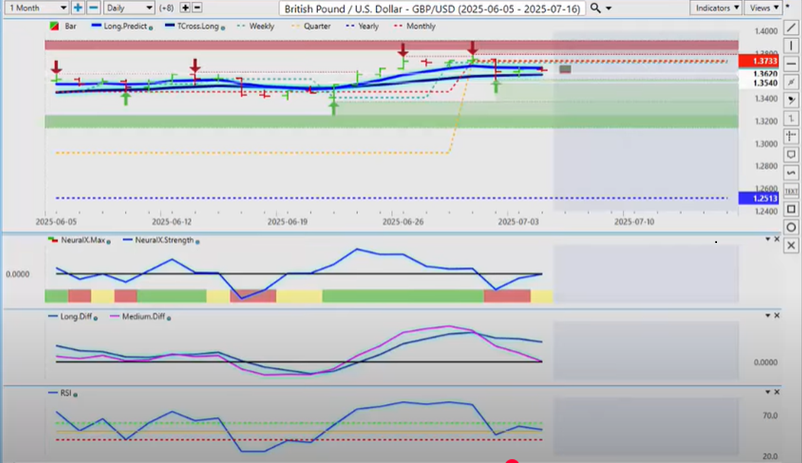Open the 1 Month range dropdown
The width and height of the screenshot is (802, 463).
(35, 8)
